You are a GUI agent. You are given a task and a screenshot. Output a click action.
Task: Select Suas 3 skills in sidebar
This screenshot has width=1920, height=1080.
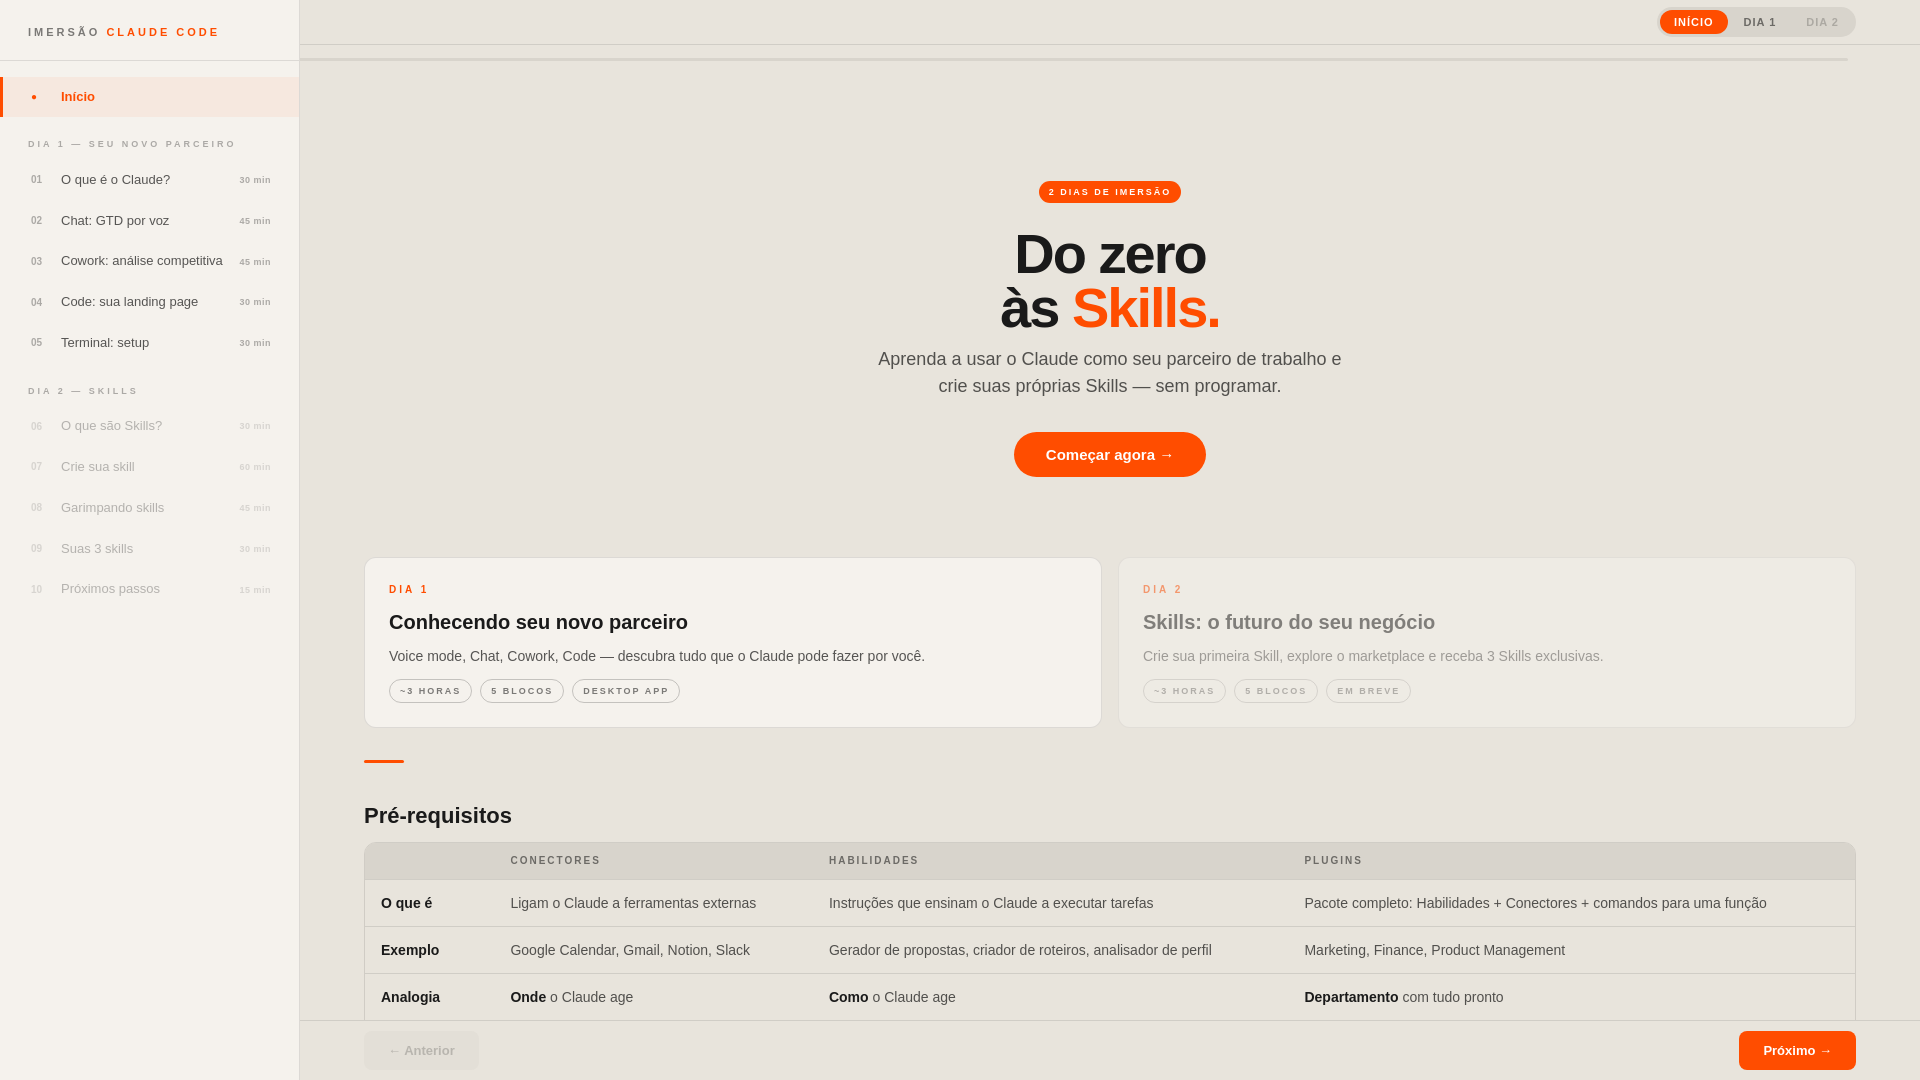(97, 549)
